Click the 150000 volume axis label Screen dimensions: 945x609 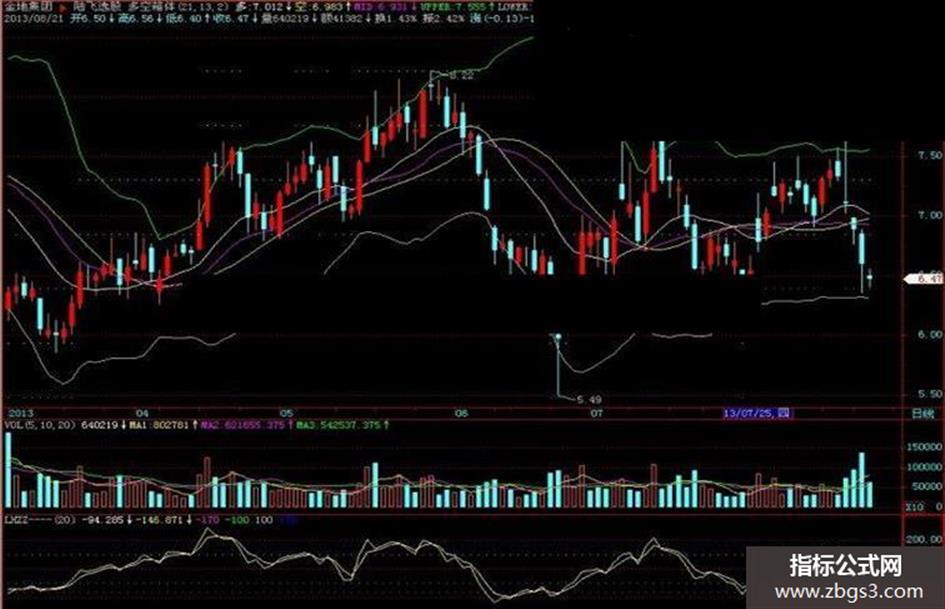tap(924, 447)
